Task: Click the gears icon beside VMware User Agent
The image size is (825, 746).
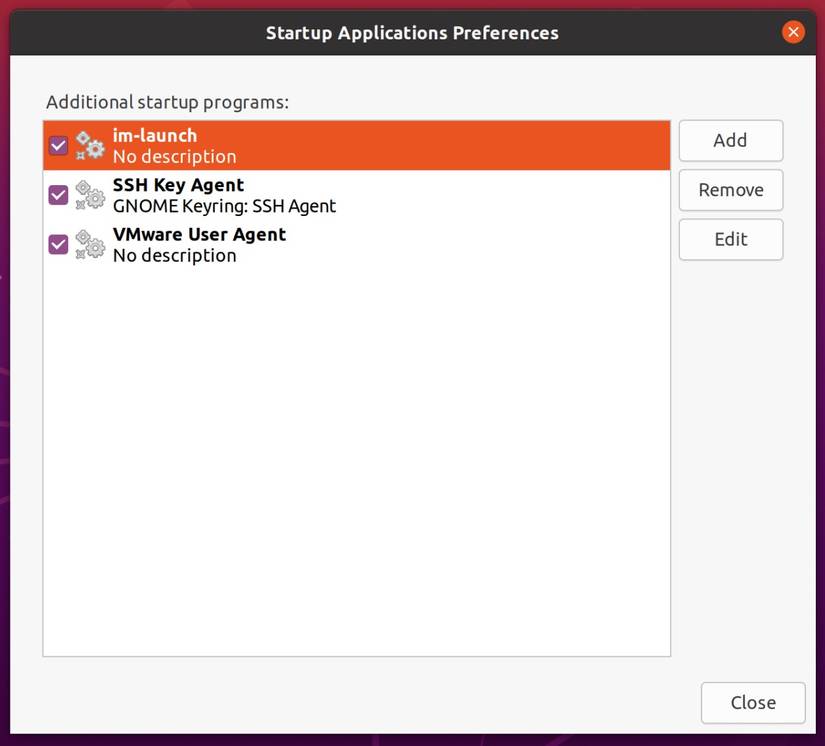Action: click(89, 244)
